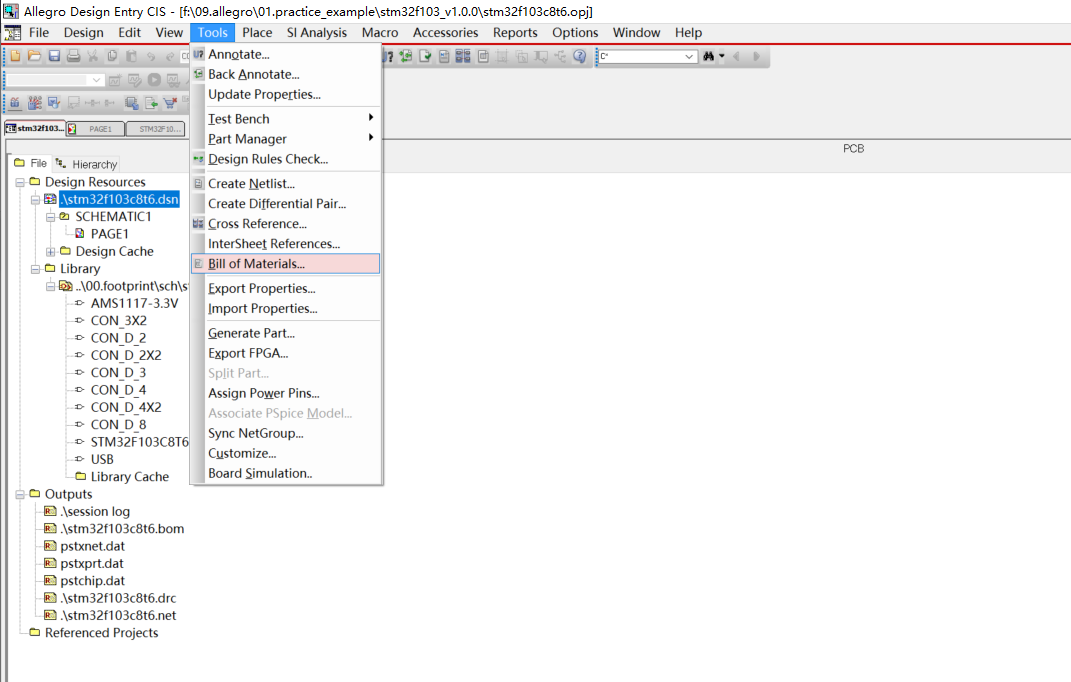Click the Back Annotate toolbar icon

pyautogui.click(x=406, y=56)
